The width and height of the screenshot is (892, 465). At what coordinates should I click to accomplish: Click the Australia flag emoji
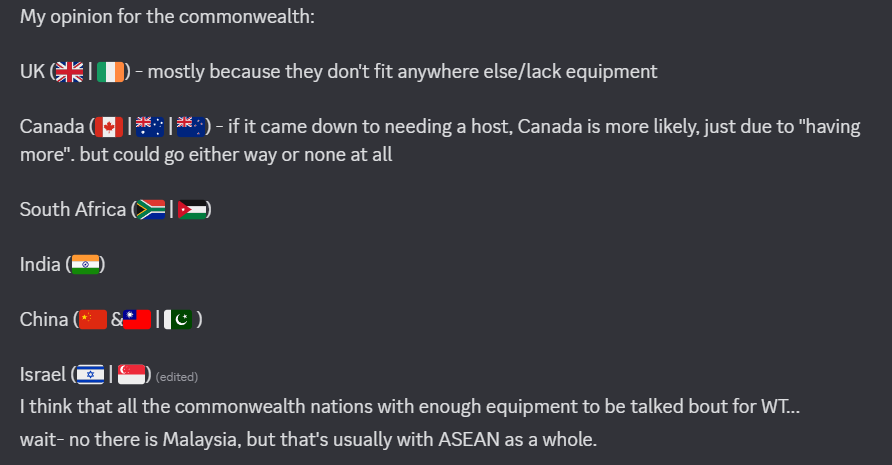point(149,127)
